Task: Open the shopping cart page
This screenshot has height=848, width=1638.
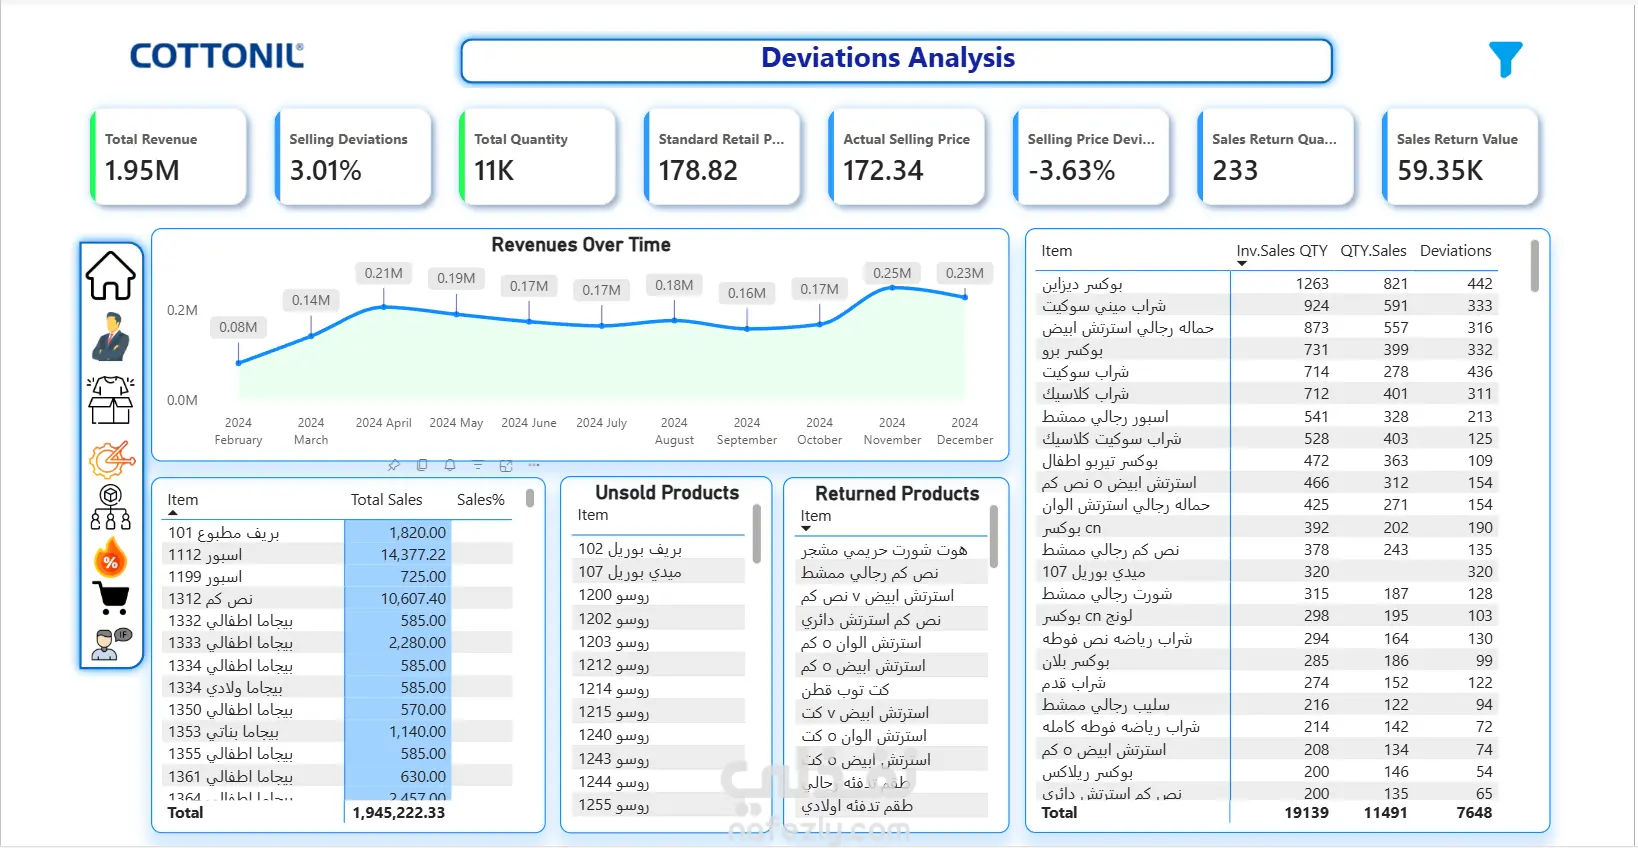Action: point(110,598)
